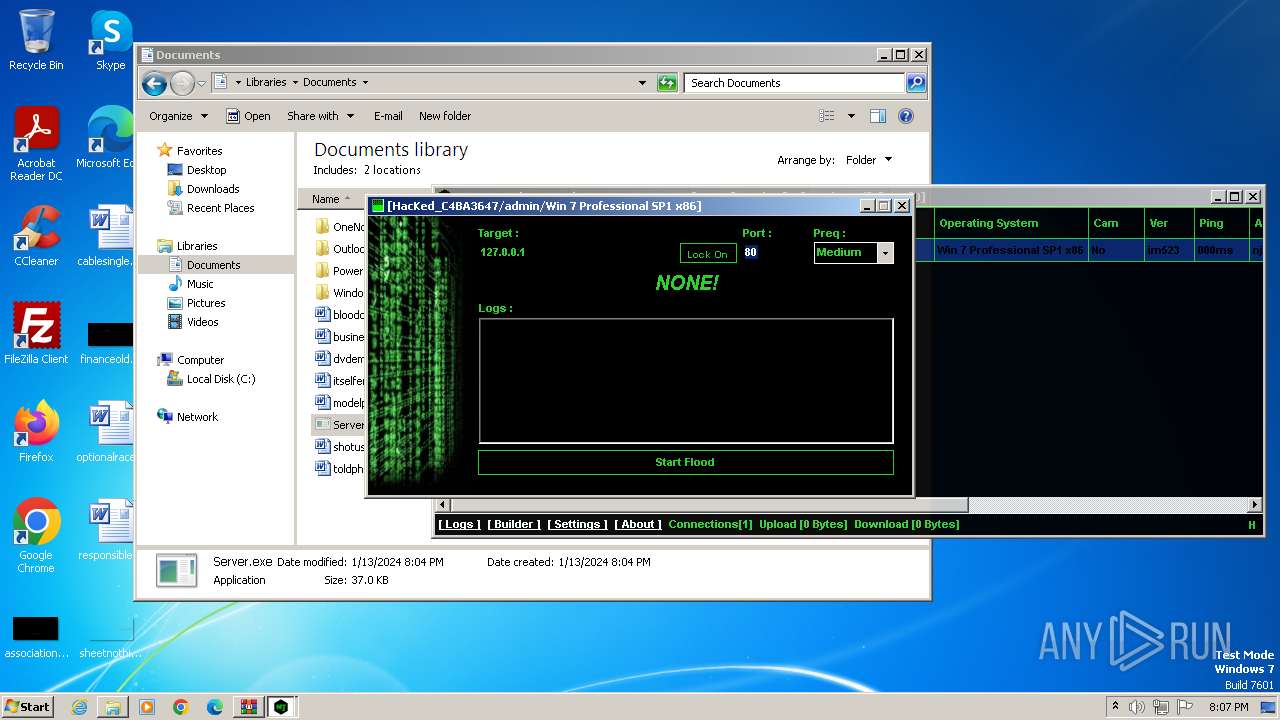Click the refresh button beside address bar
Viewport: 1280px width, 720px height.
(x=667, y=83)
